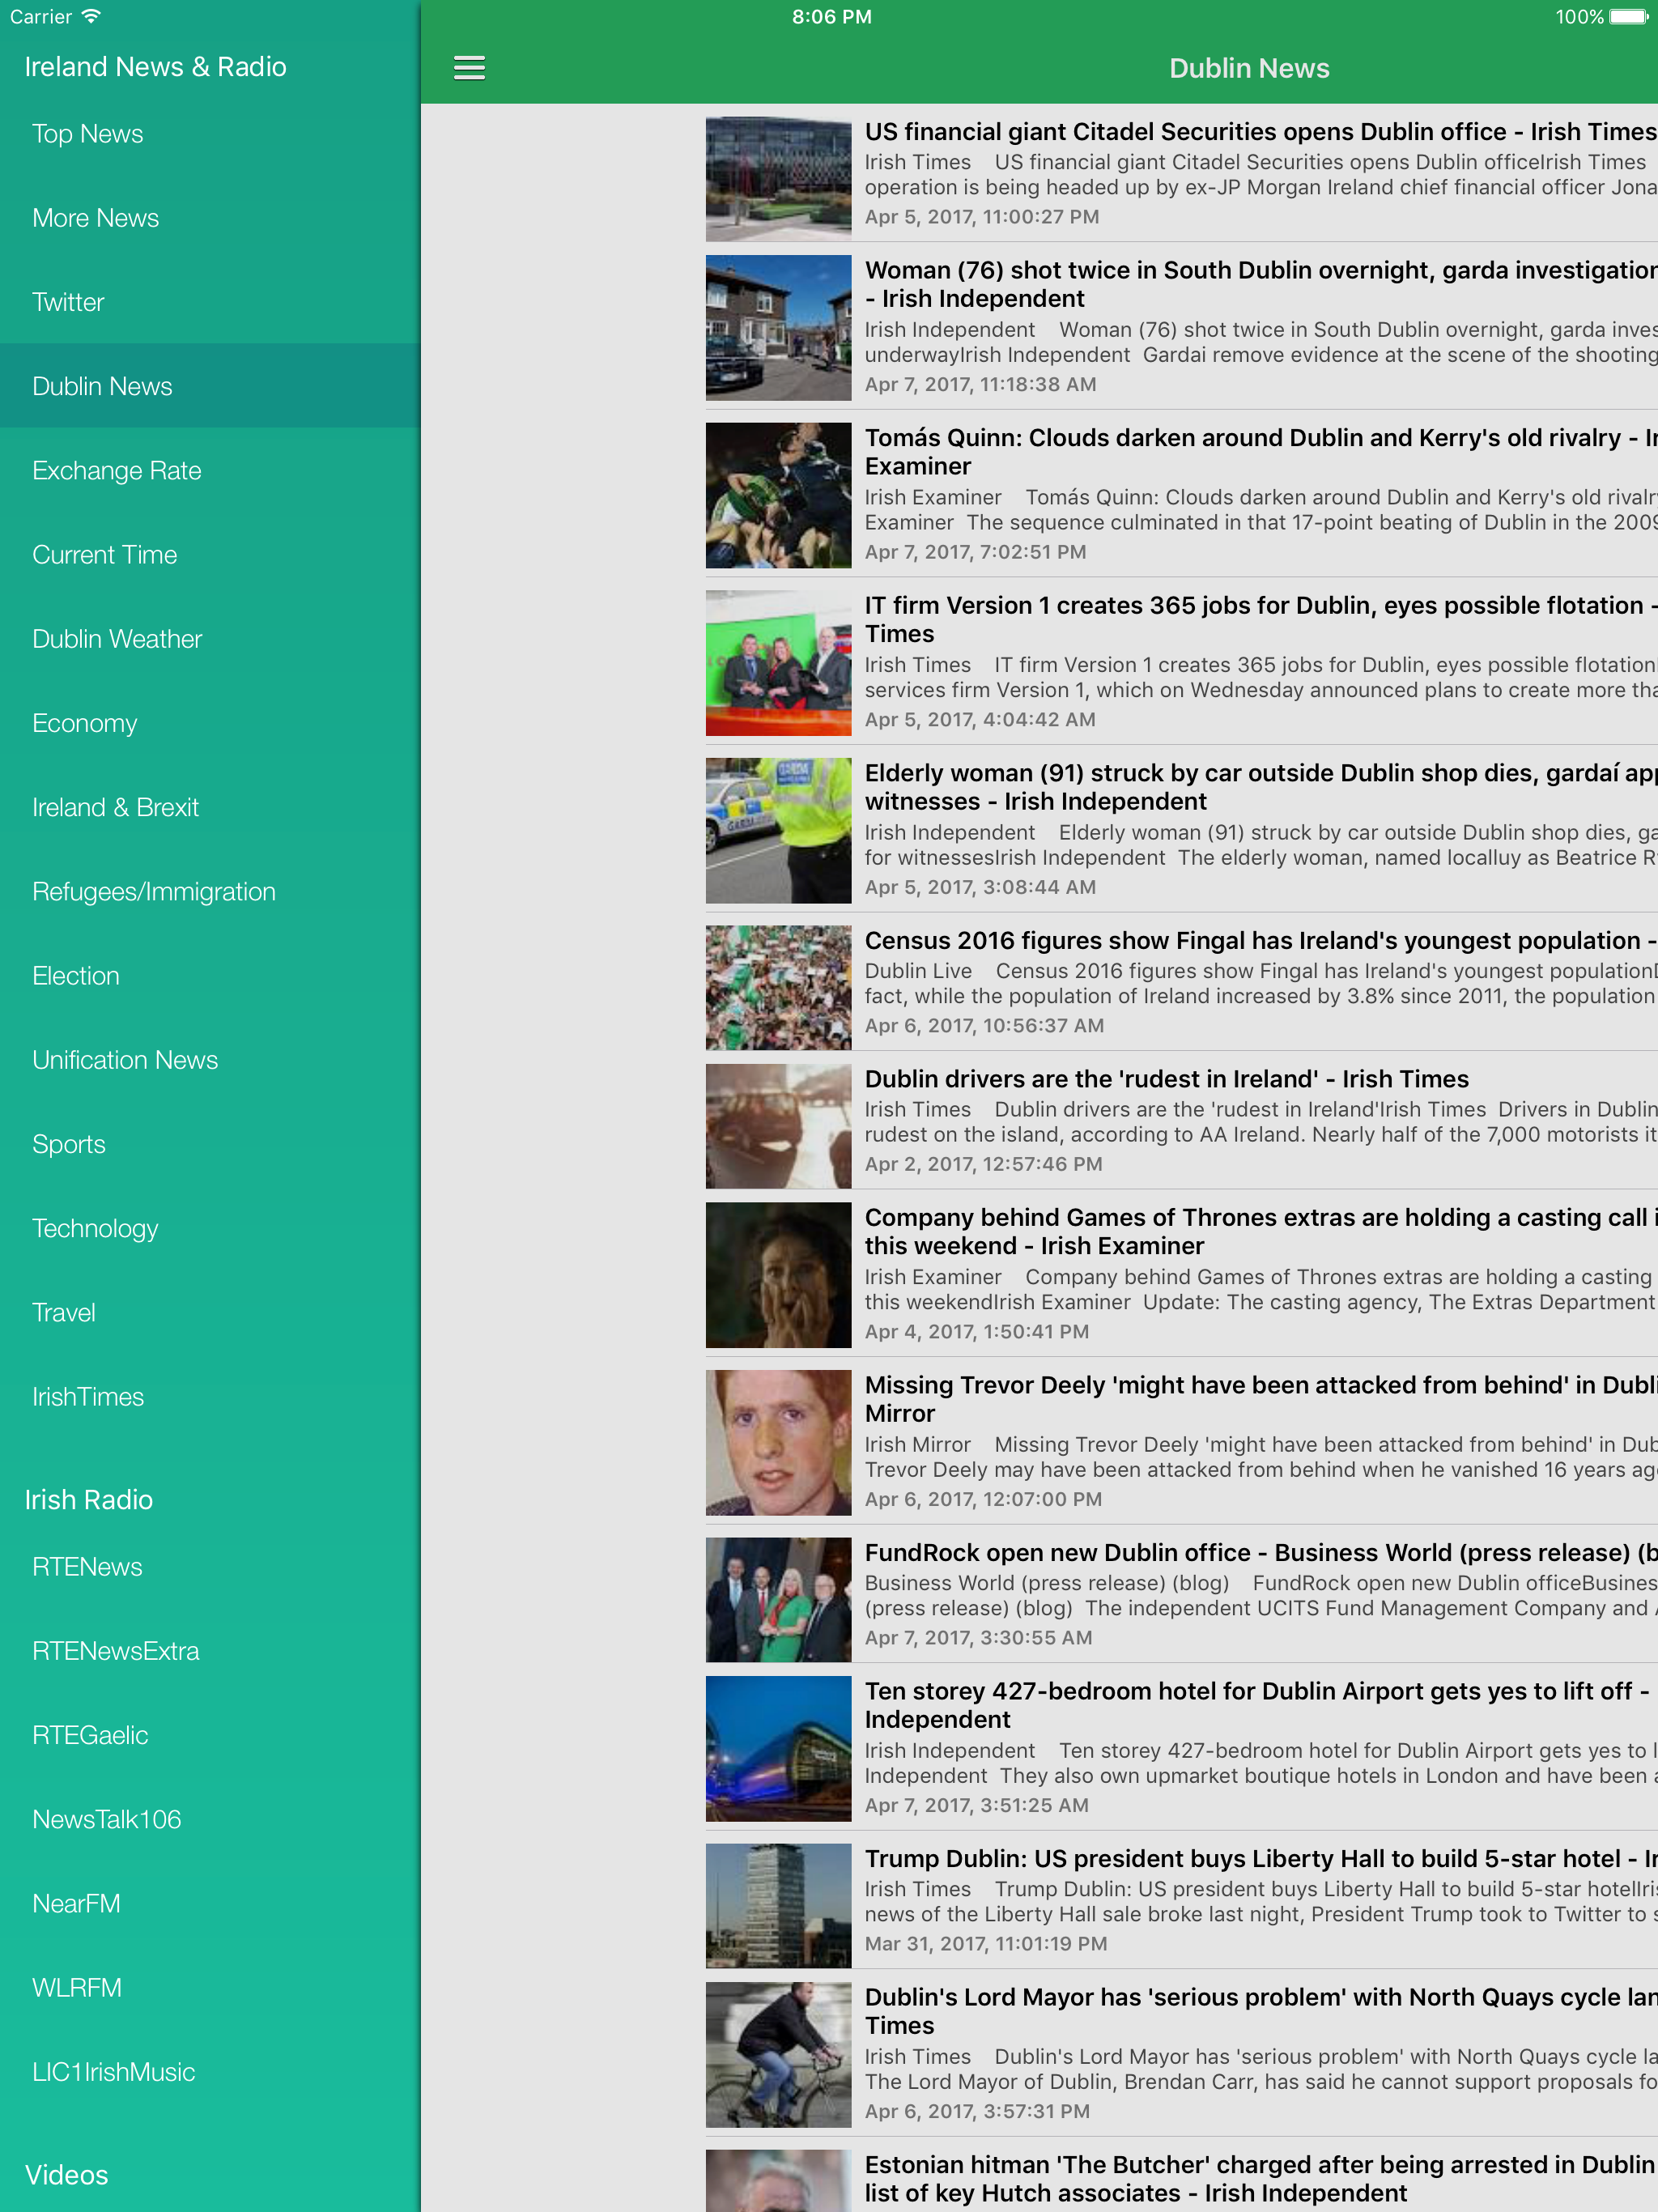The width and height of the screenshot is (1658, 2212).
Task: Open Top News in the sidebar
Action: [210, 134]
